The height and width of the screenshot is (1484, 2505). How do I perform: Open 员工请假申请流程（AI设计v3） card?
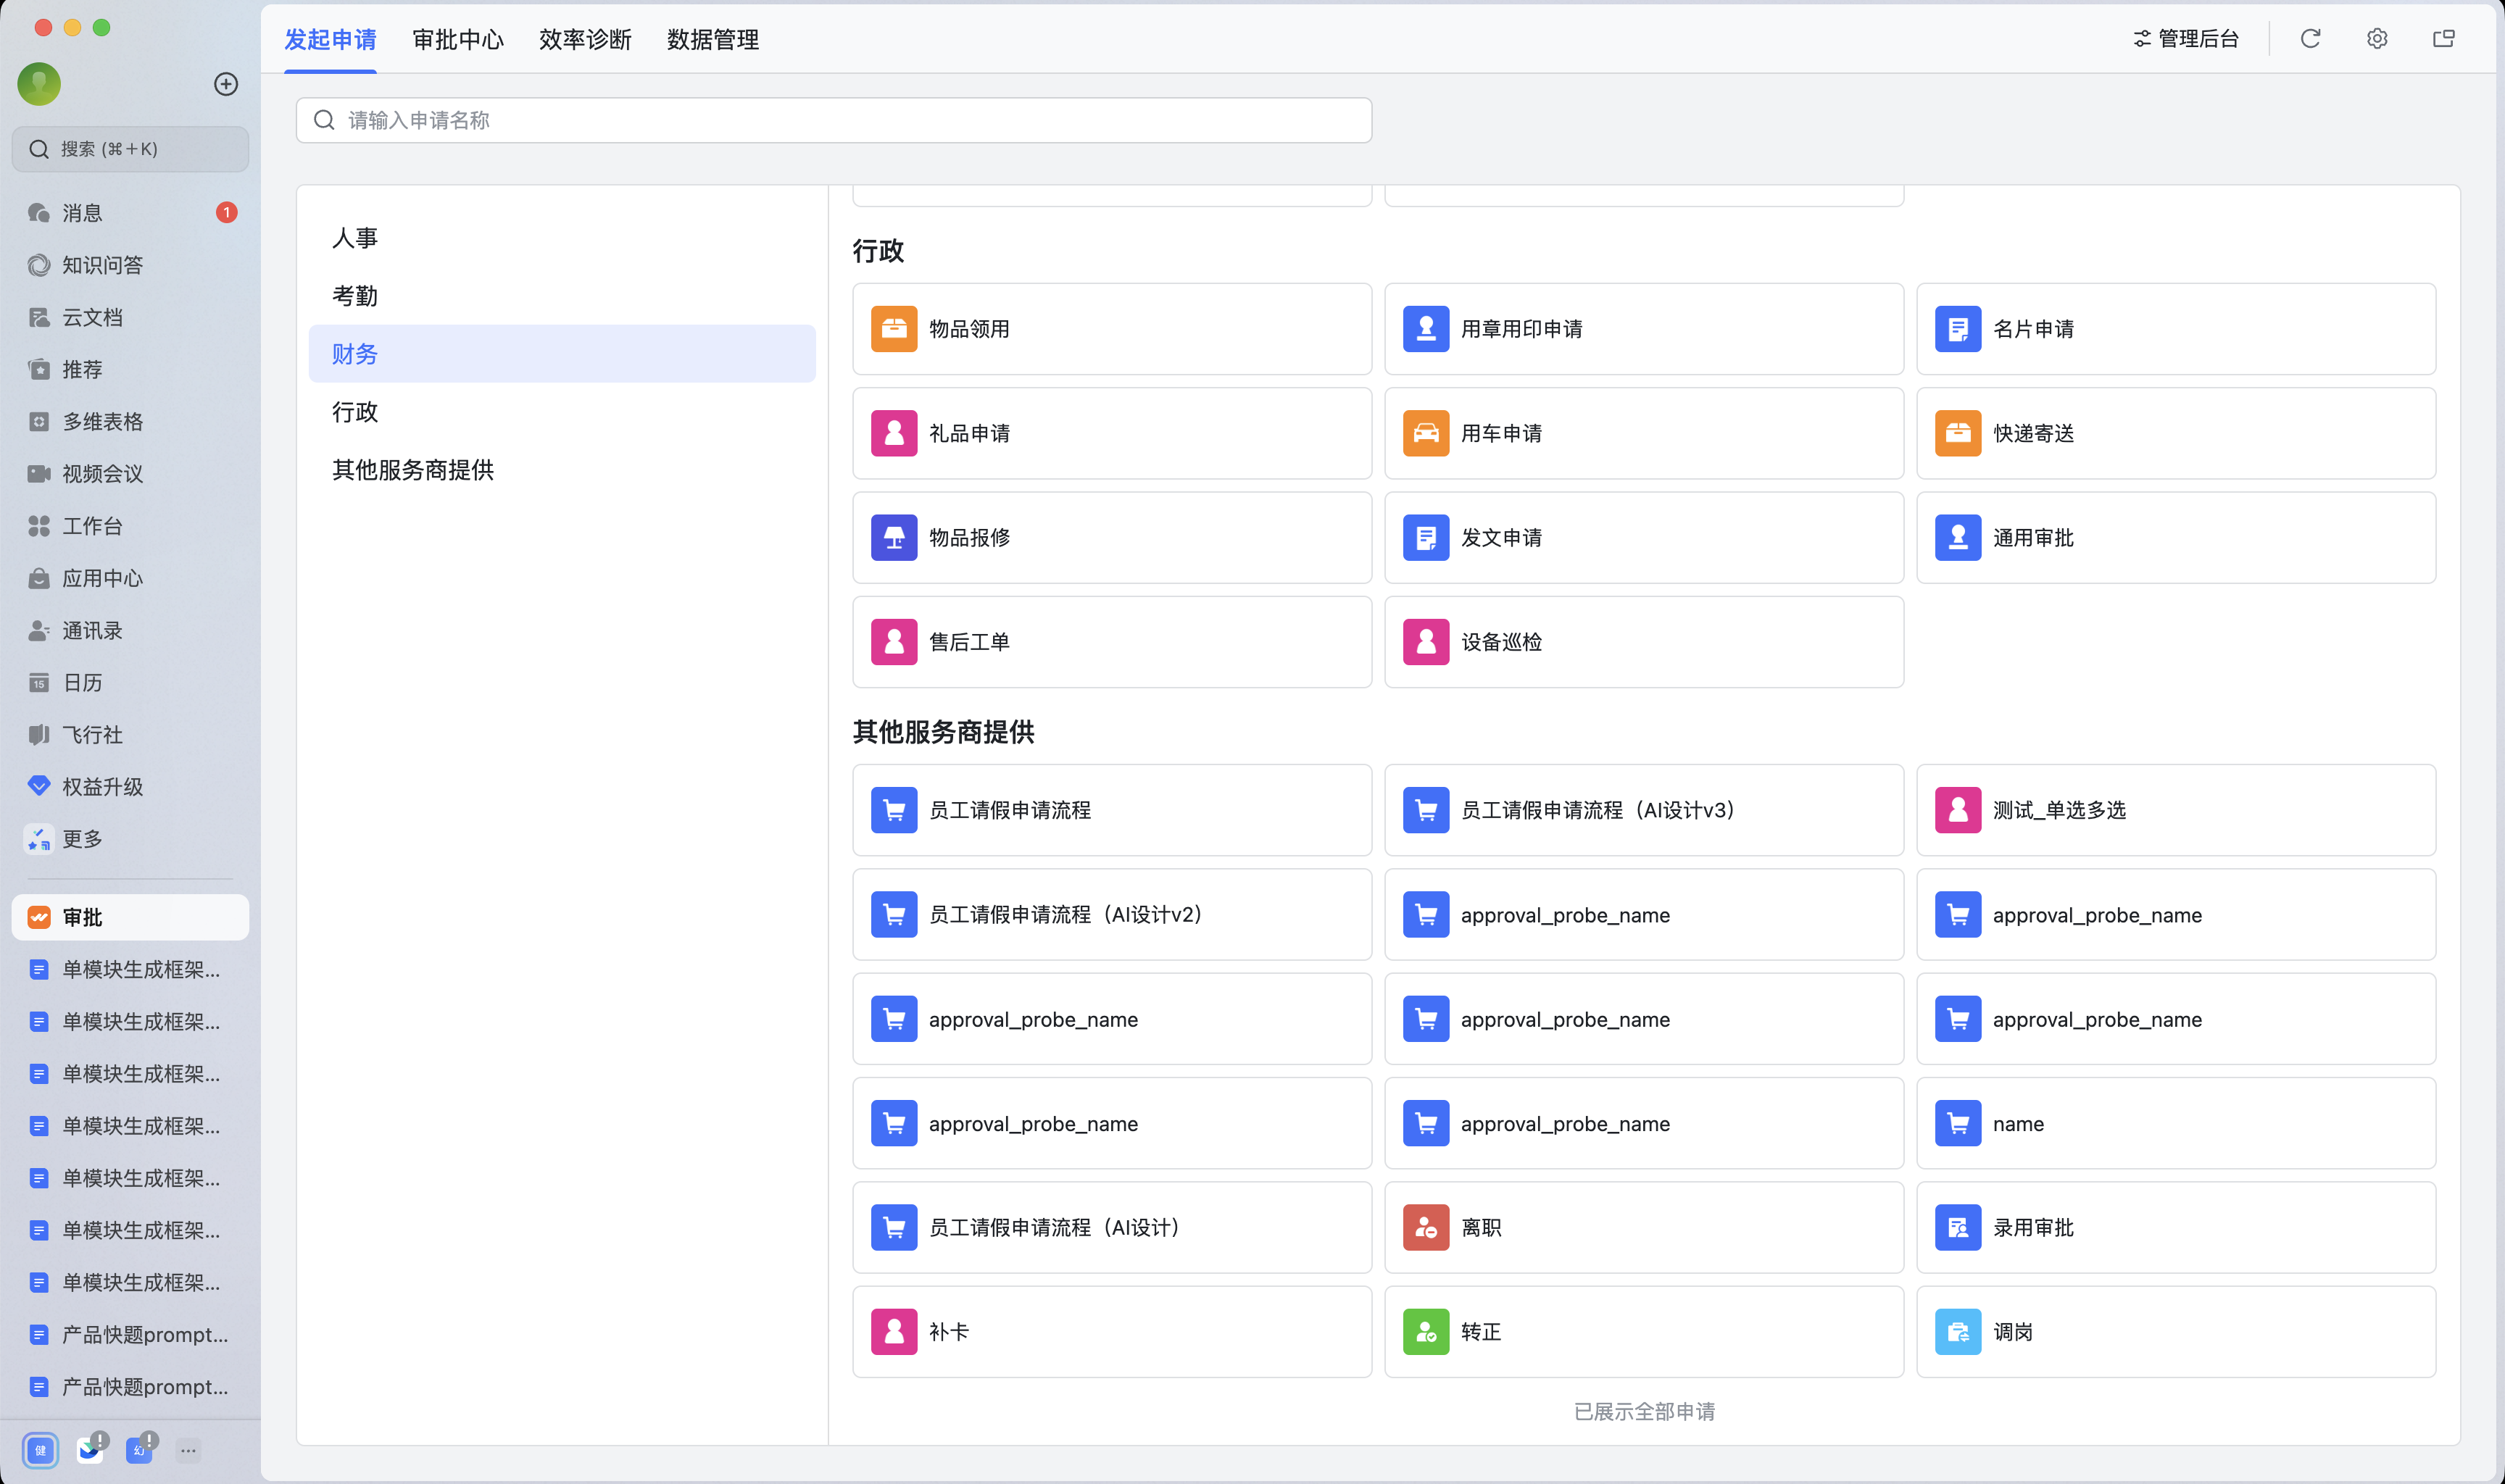tap(1644, 810)
